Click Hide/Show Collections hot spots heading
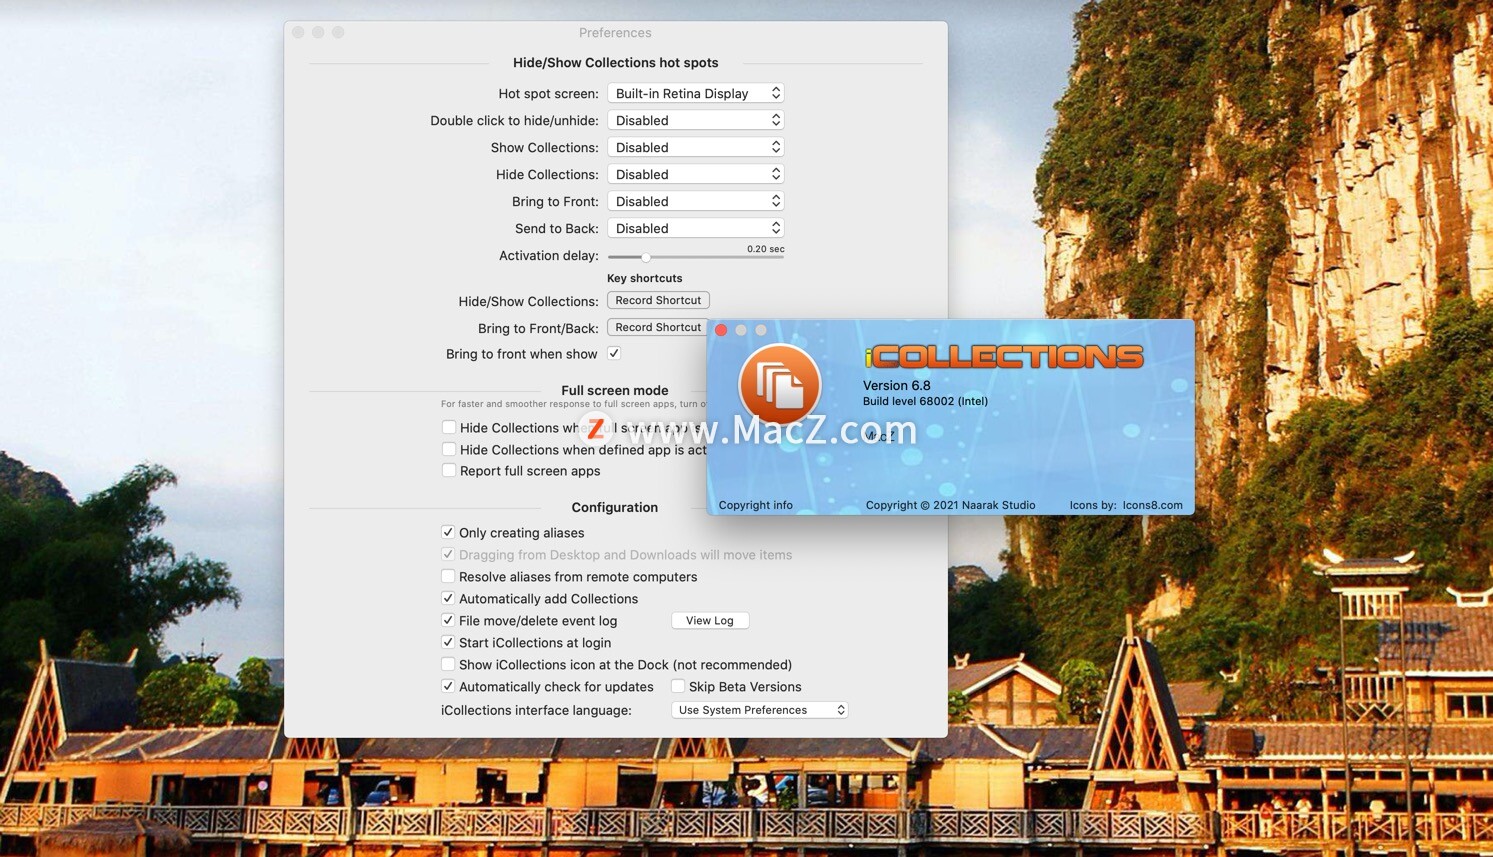This screenshot has height=857, width=1493. click(615, 62)
